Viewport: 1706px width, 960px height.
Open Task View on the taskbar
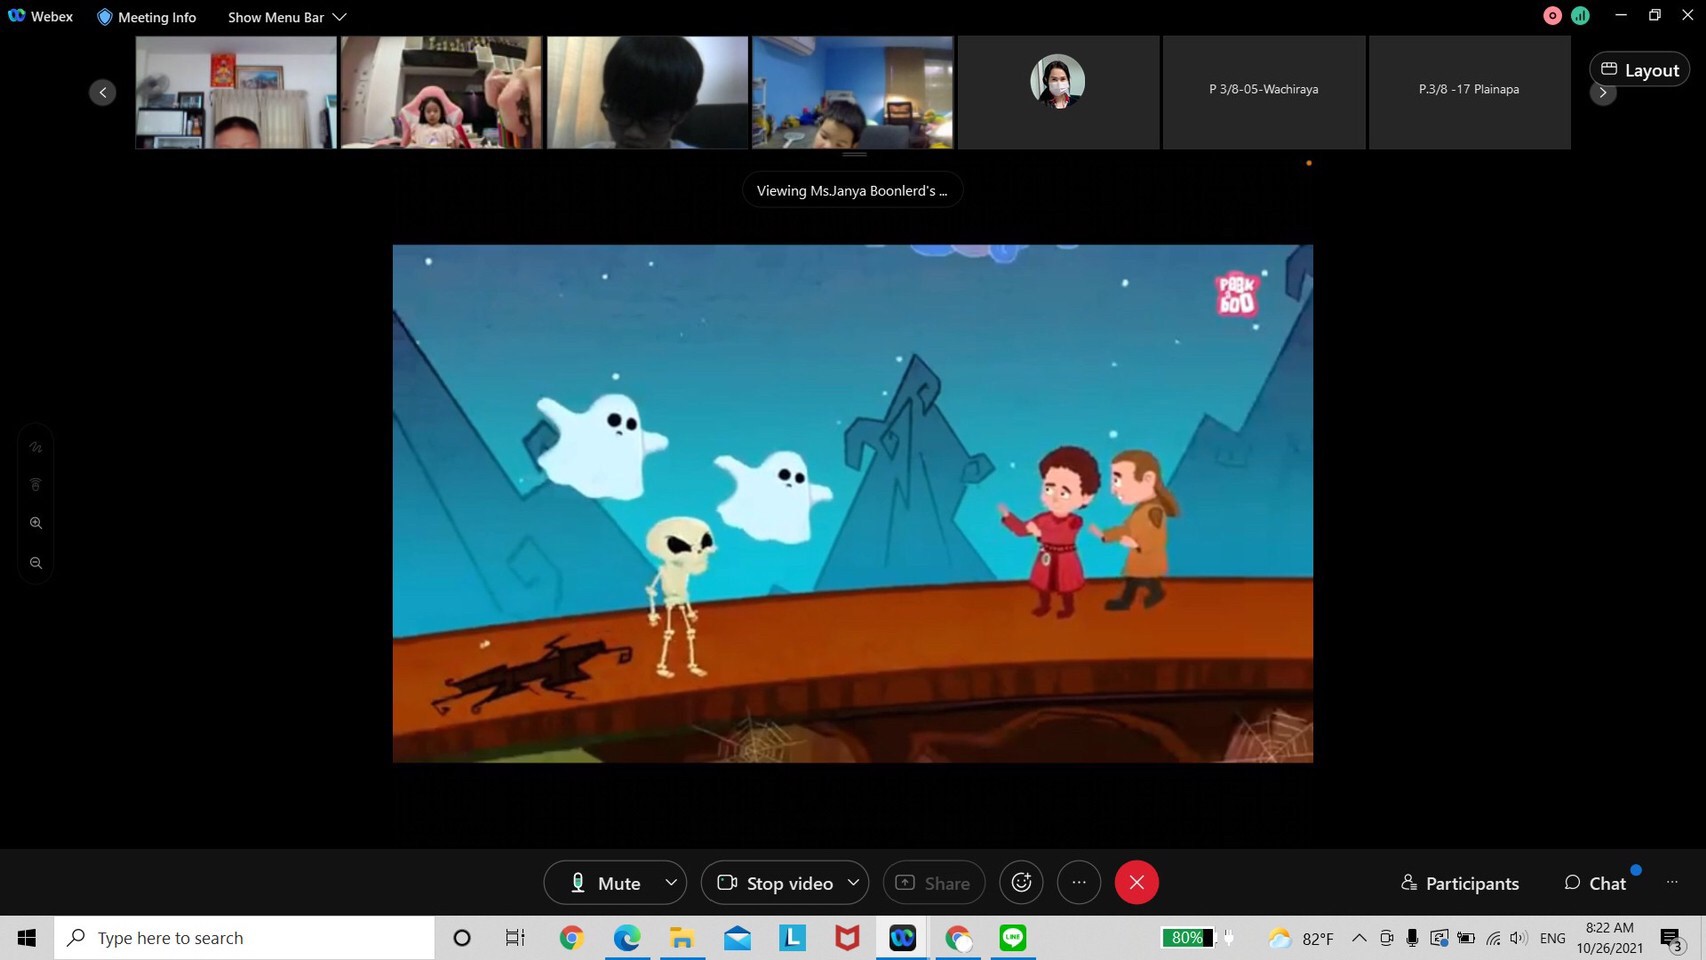click(x=515, y=938)
